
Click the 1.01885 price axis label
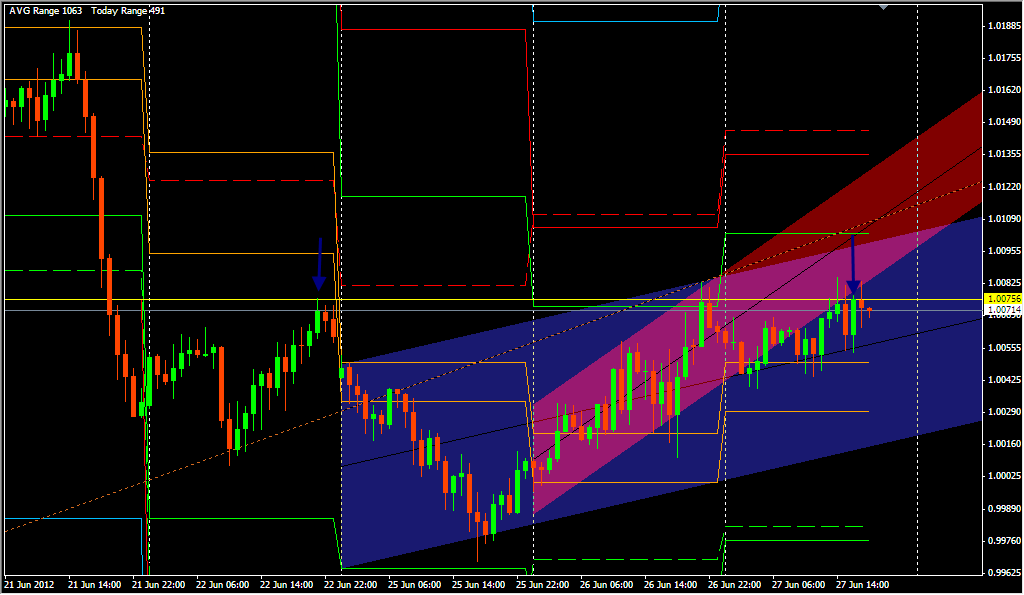point(1004,26)
